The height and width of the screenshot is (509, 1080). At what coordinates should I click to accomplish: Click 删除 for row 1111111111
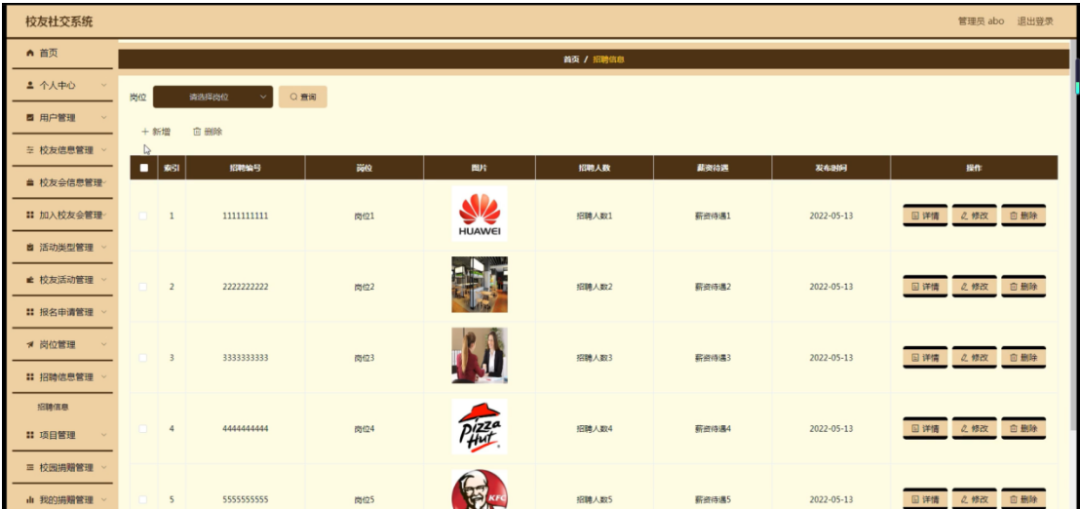click(x=1024, y=216)
